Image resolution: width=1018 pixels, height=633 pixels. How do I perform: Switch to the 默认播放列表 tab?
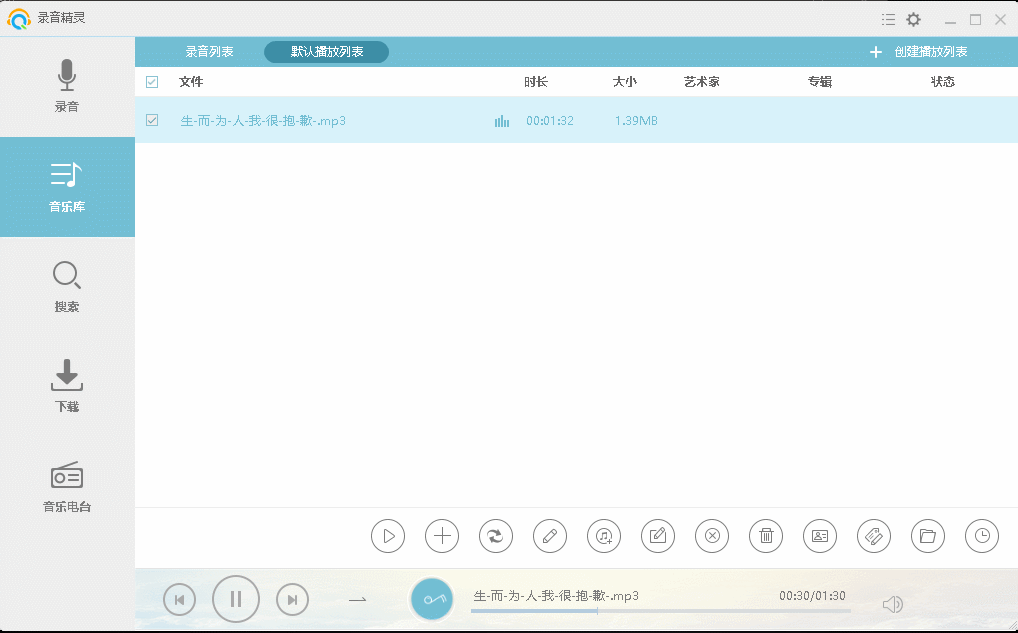point(327,52)
